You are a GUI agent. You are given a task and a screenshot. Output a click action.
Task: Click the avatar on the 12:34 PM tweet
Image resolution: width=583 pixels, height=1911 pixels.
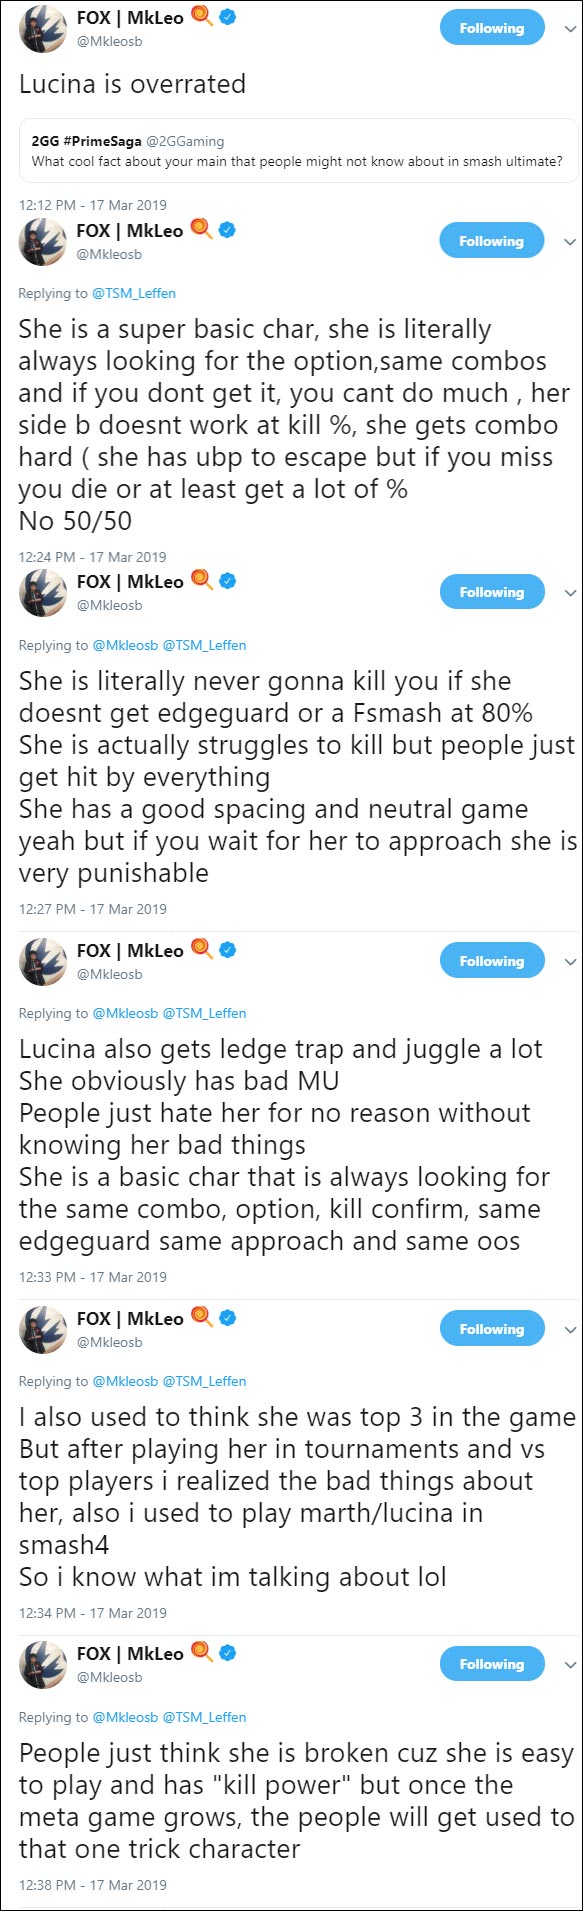(x=41, y=1330)
